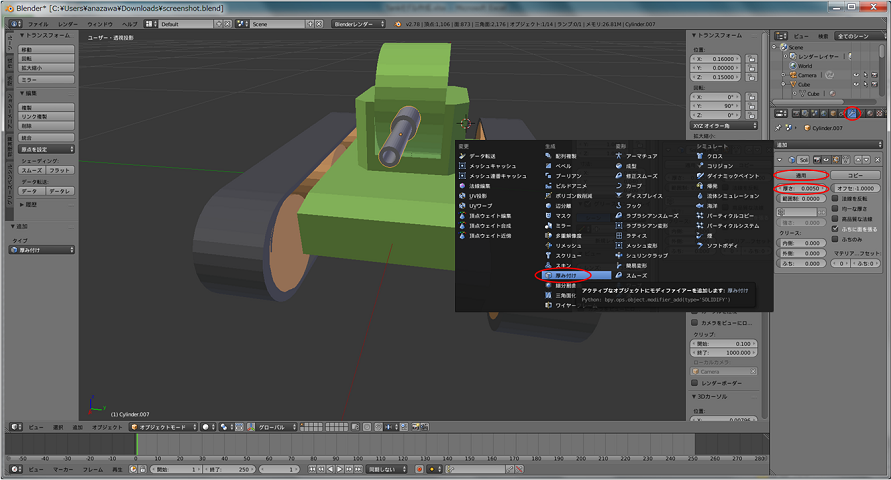Enable the Flip Normals (法線を反転) checkbox

[x=835, y=198]
